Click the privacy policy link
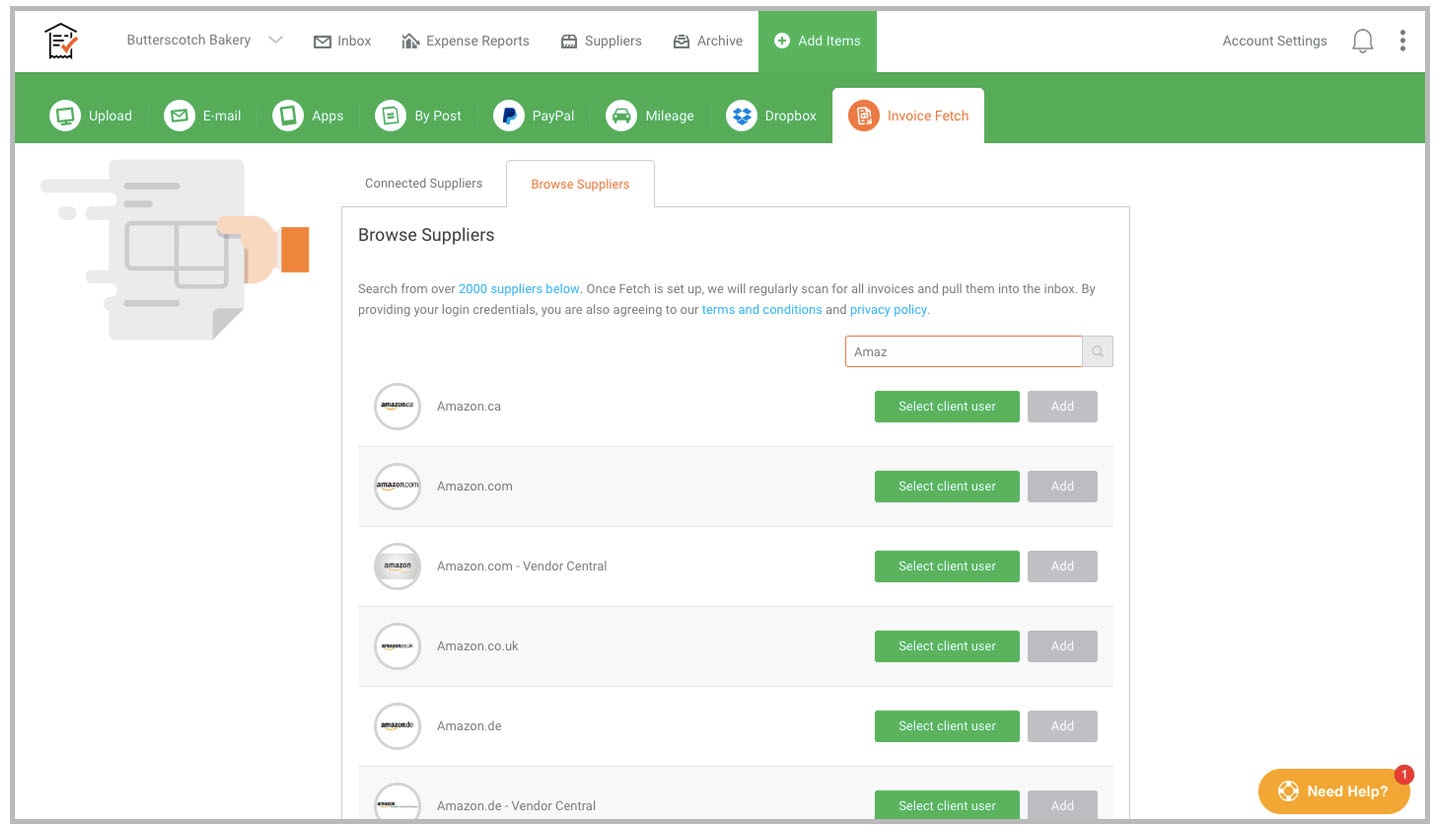1440x829 pixels. coord(888,310)
